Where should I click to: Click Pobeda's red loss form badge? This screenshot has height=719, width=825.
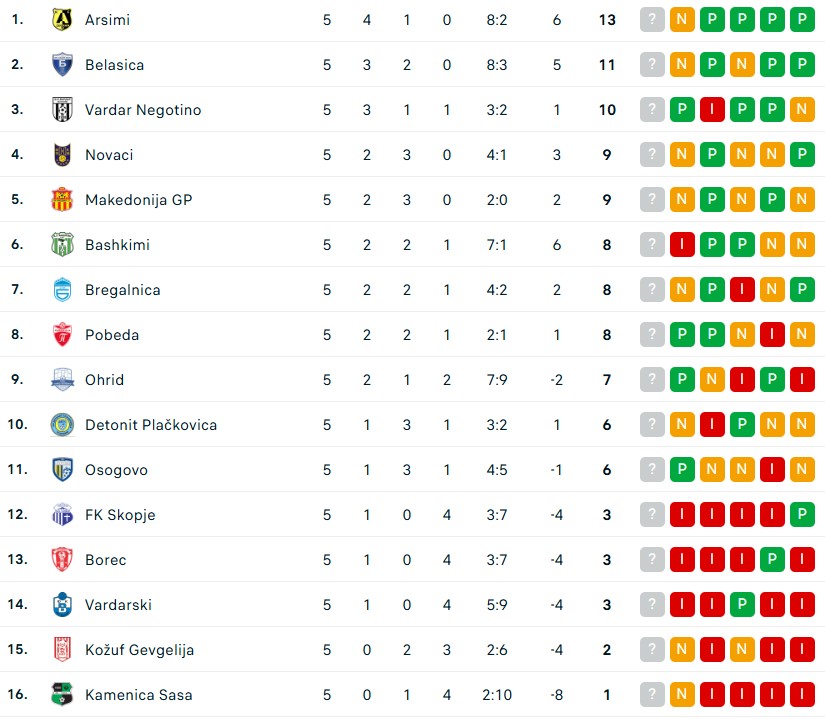coord(772,335)
